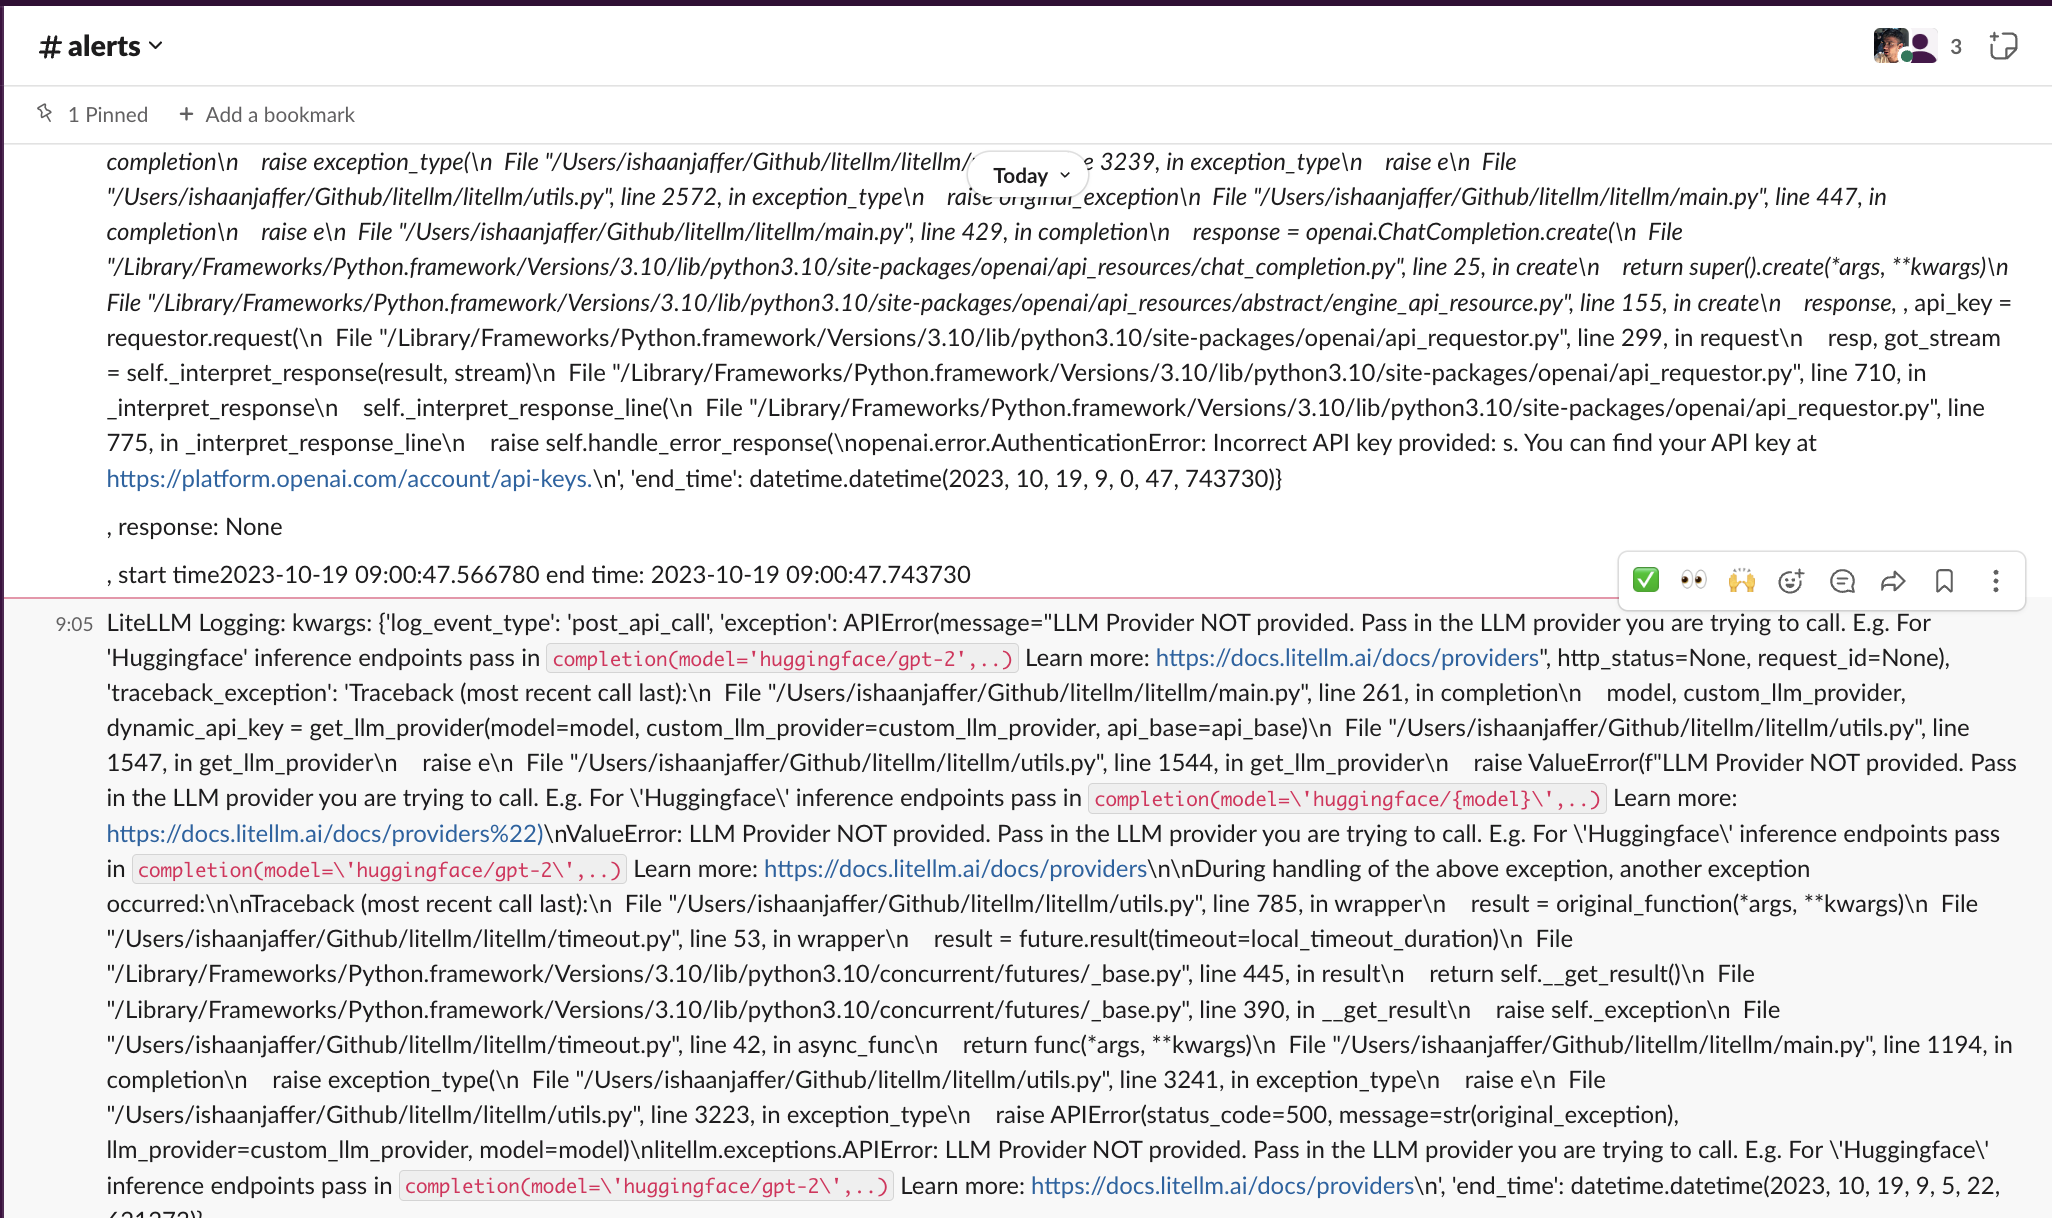The width and height of the screenshot is (2052, 1218).
Task: Open more actions three-dot menu
Action: point(1995,581)
